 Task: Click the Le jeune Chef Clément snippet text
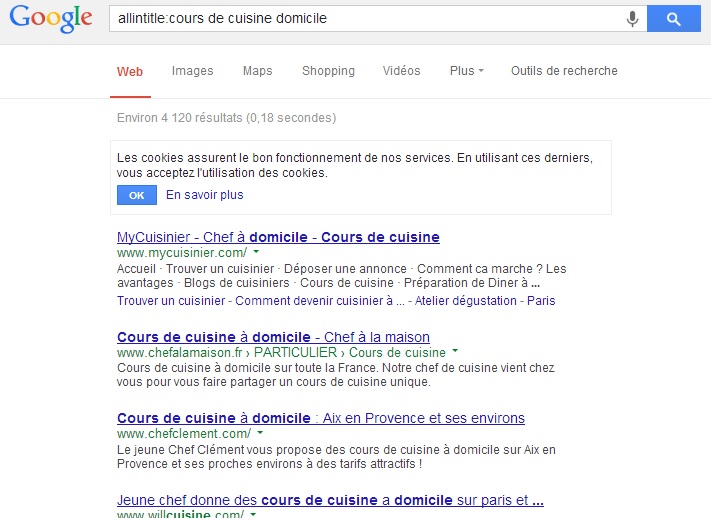coord(336,457)
